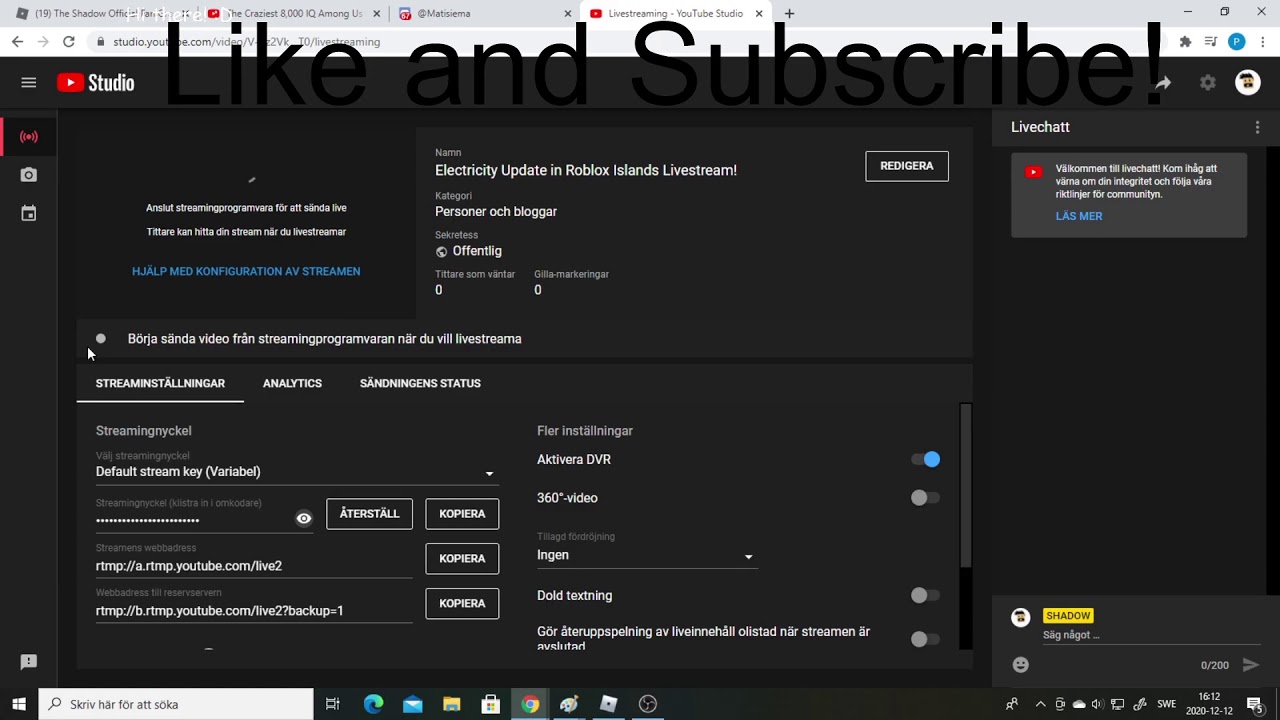Viewport: 1280px width, 720px height.
Task: Open Task View on the taskbar
Action: (x=333, y=704)
